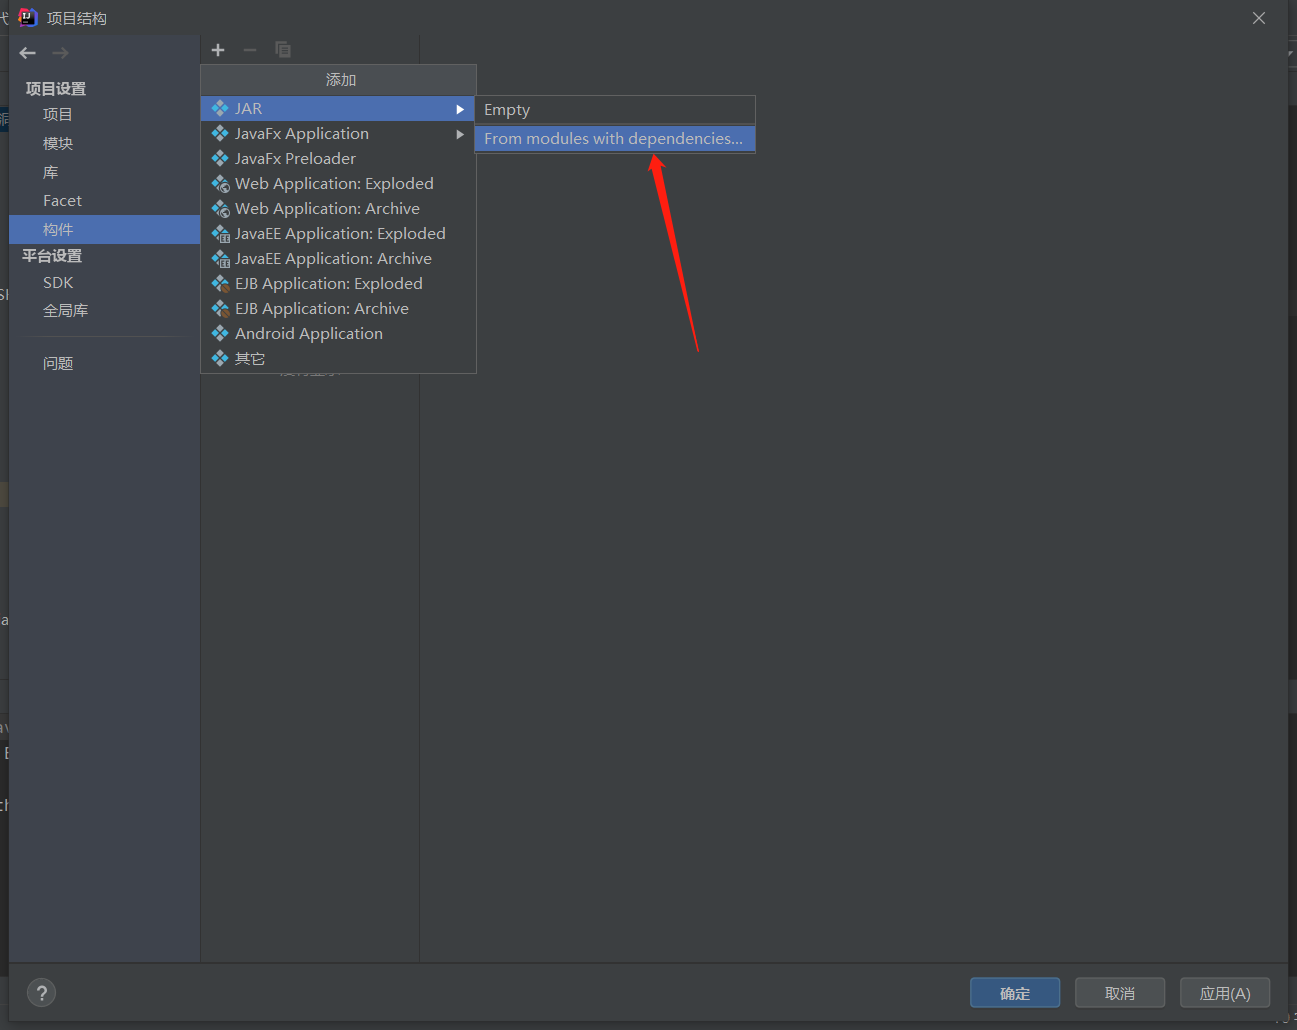Screen dimensions: 1297x1030
Task: Choose Empty from the JAR submenu
Action: coord(615,110)
